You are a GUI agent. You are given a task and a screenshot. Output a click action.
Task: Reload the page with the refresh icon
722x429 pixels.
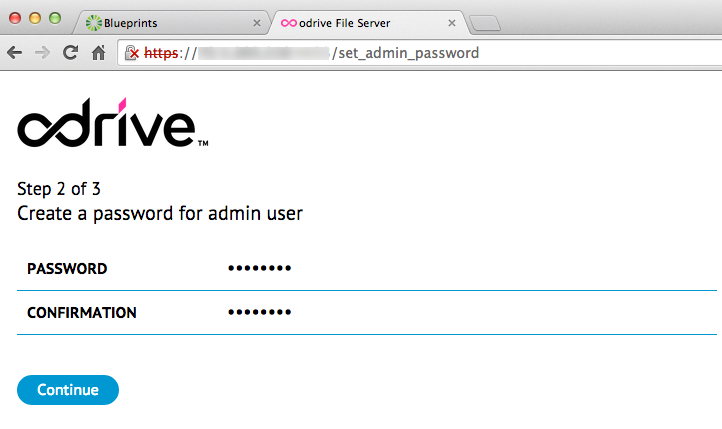tap(70, 53)
